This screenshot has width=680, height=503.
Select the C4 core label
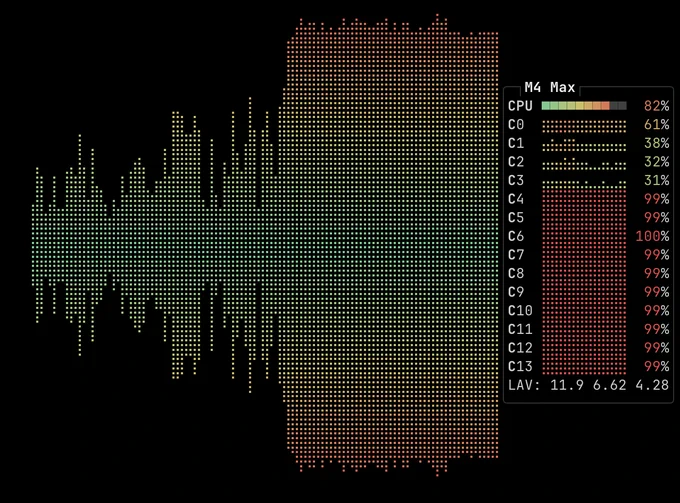coord(516,199)
